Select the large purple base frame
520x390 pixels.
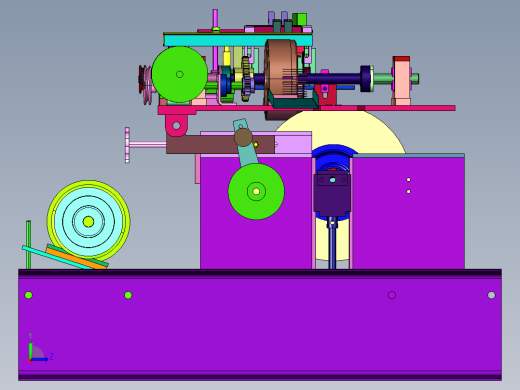coord(260,325)
